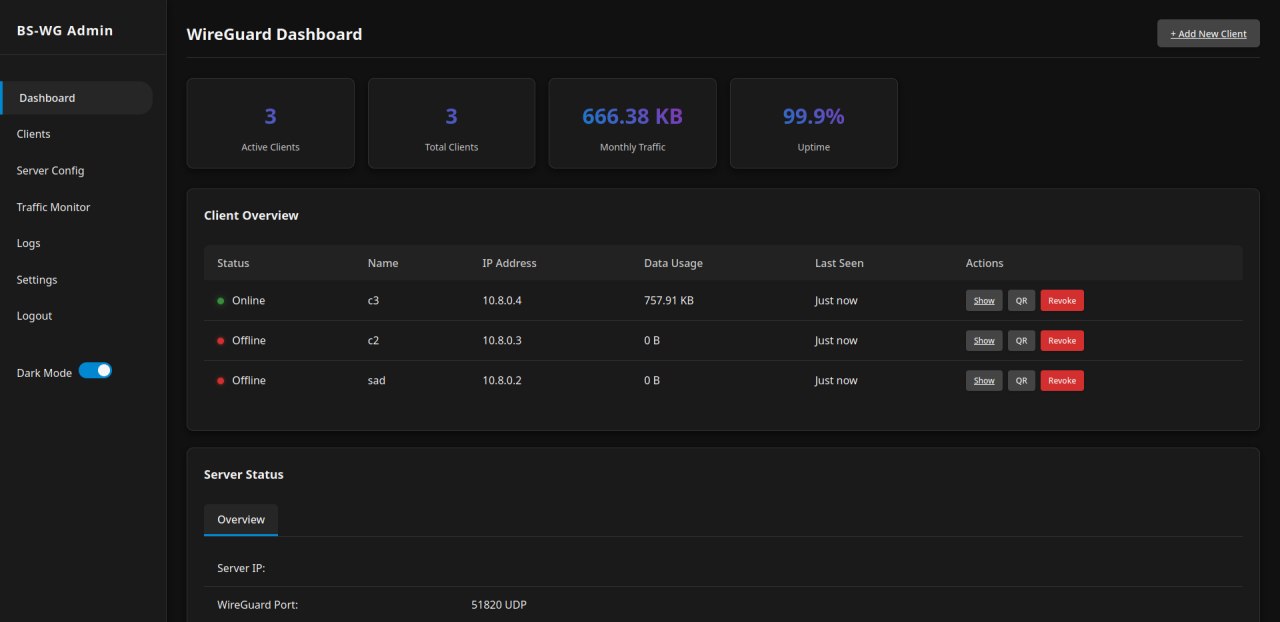
Task: Revoke client sad
Action: 1062,380
